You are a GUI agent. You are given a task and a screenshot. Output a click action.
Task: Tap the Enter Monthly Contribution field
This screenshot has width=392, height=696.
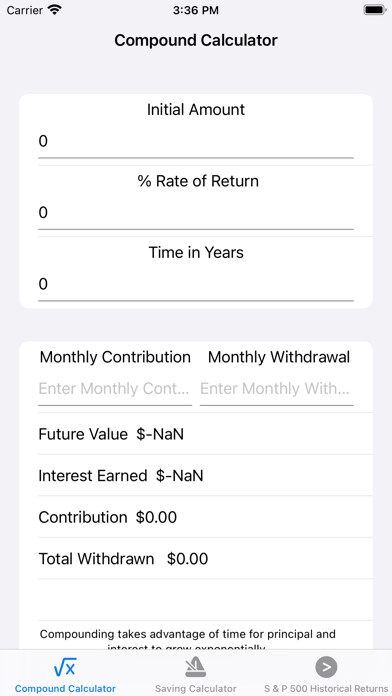(x=115, y=389)
